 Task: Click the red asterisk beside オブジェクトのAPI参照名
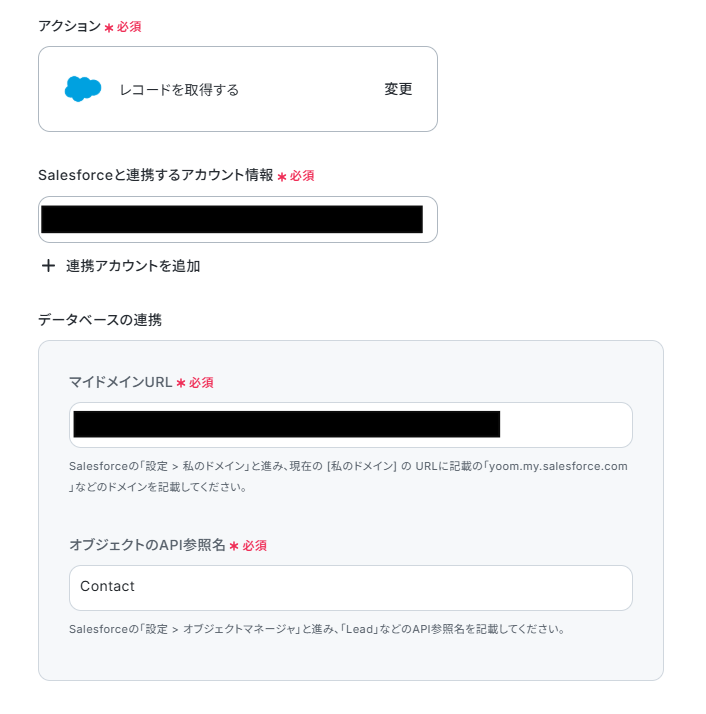pos(234,546)
